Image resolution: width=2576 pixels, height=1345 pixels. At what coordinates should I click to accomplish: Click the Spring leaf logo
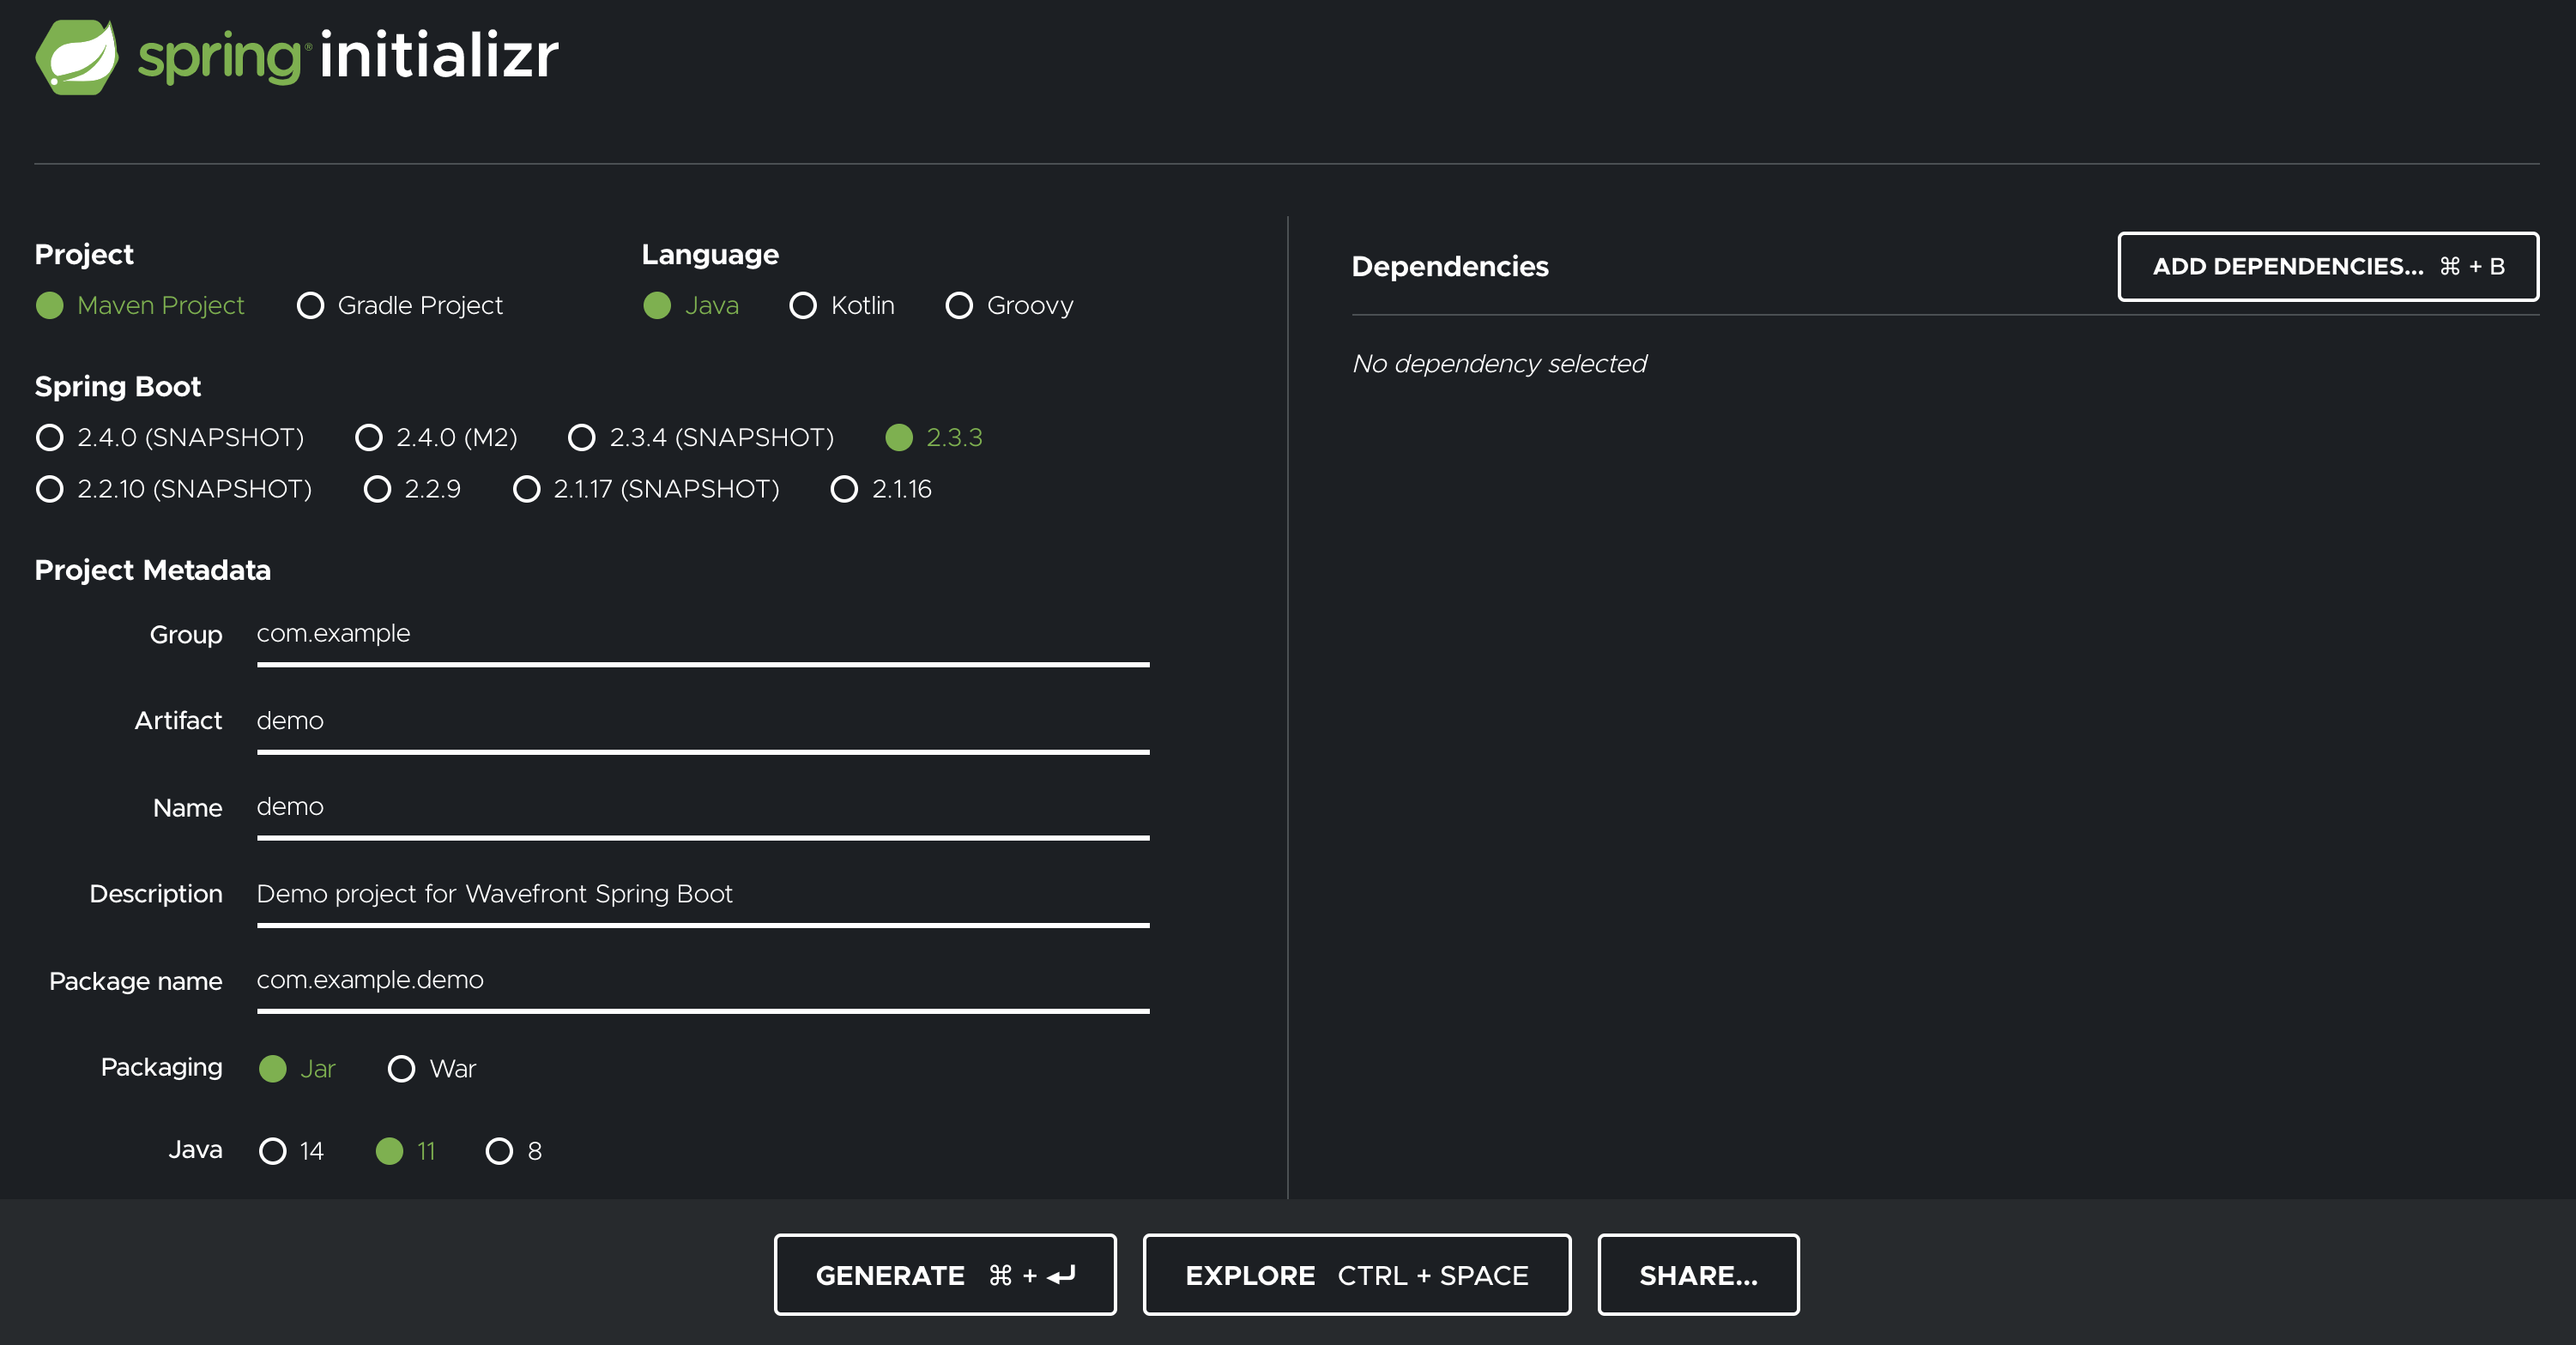(x=77, y=57)
